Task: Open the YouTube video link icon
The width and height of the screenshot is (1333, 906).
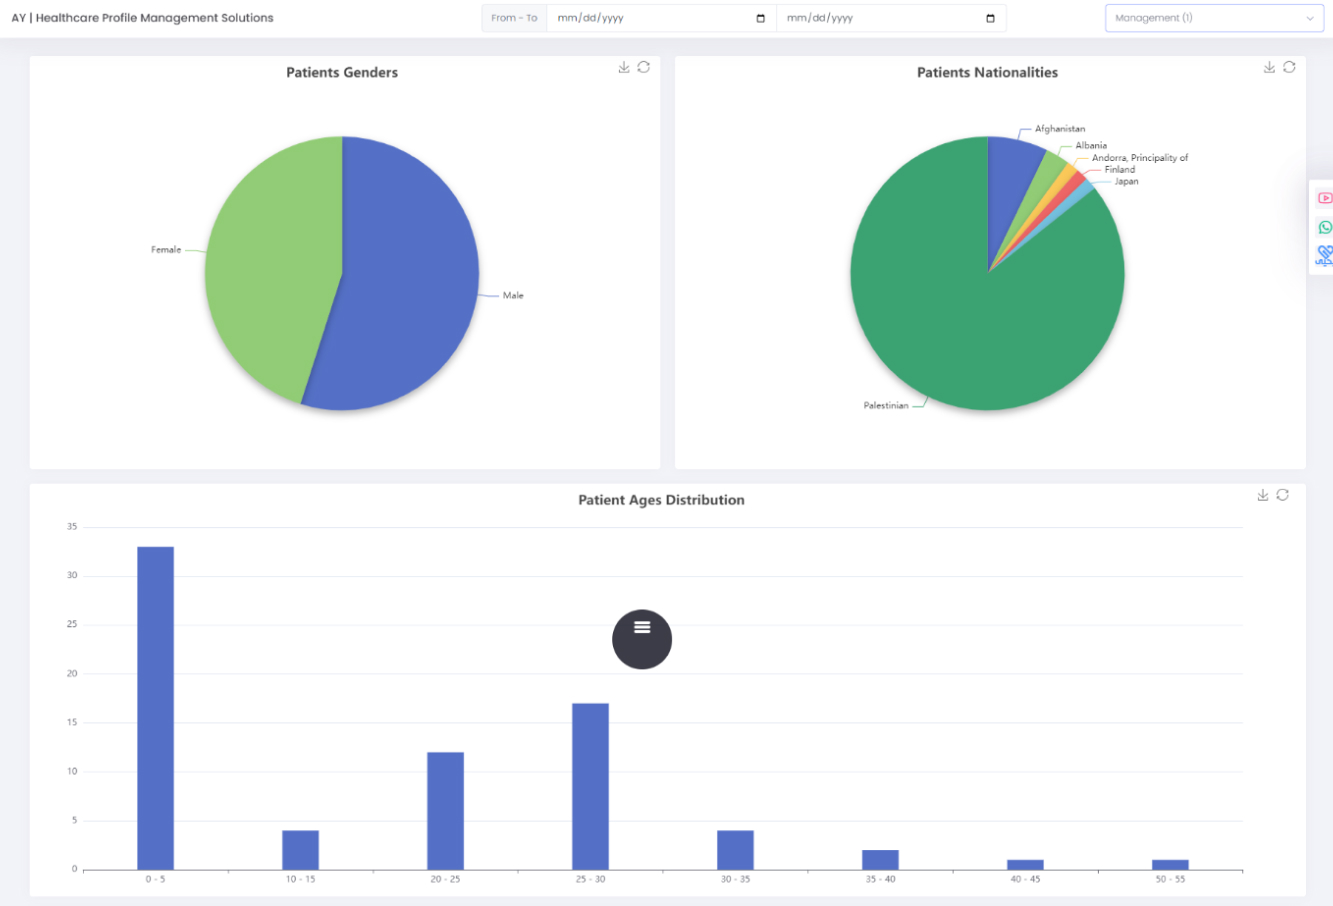Action: (1325, 198)
